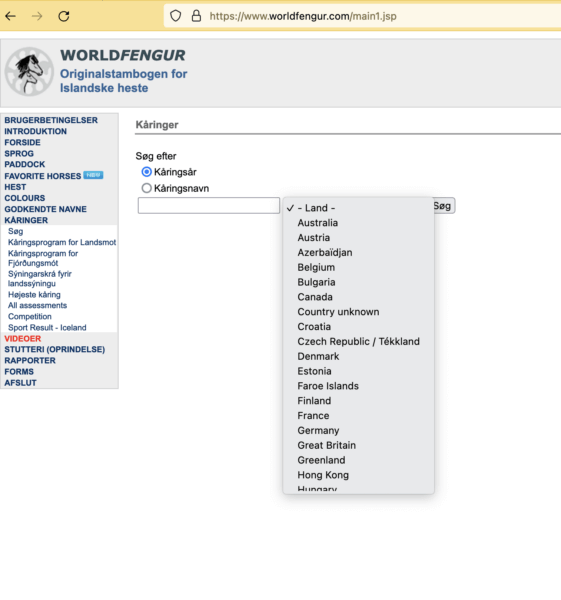Open the All assessments link
This screenshot has height=600, width=561.
38,305
